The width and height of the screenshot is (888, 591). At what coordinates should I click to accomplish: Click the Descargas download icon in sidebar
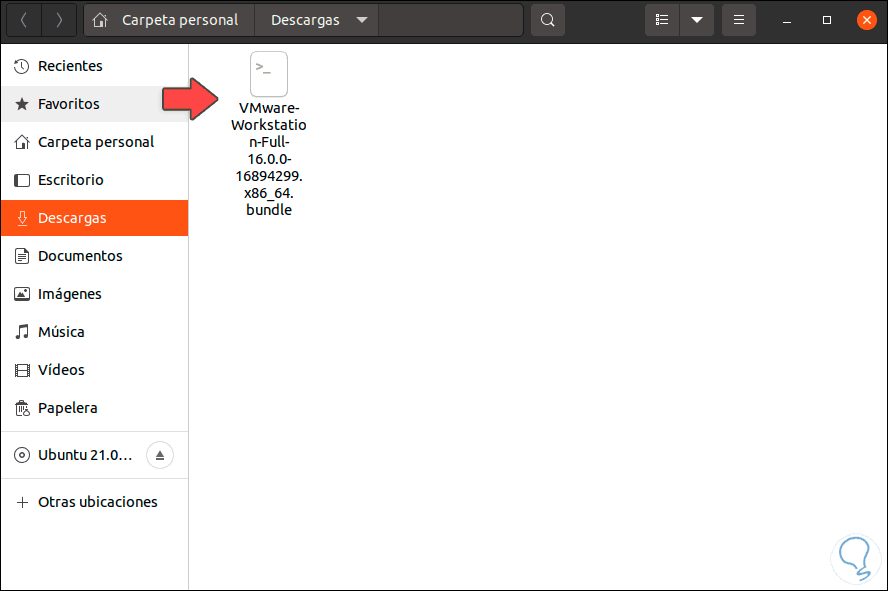22,218
